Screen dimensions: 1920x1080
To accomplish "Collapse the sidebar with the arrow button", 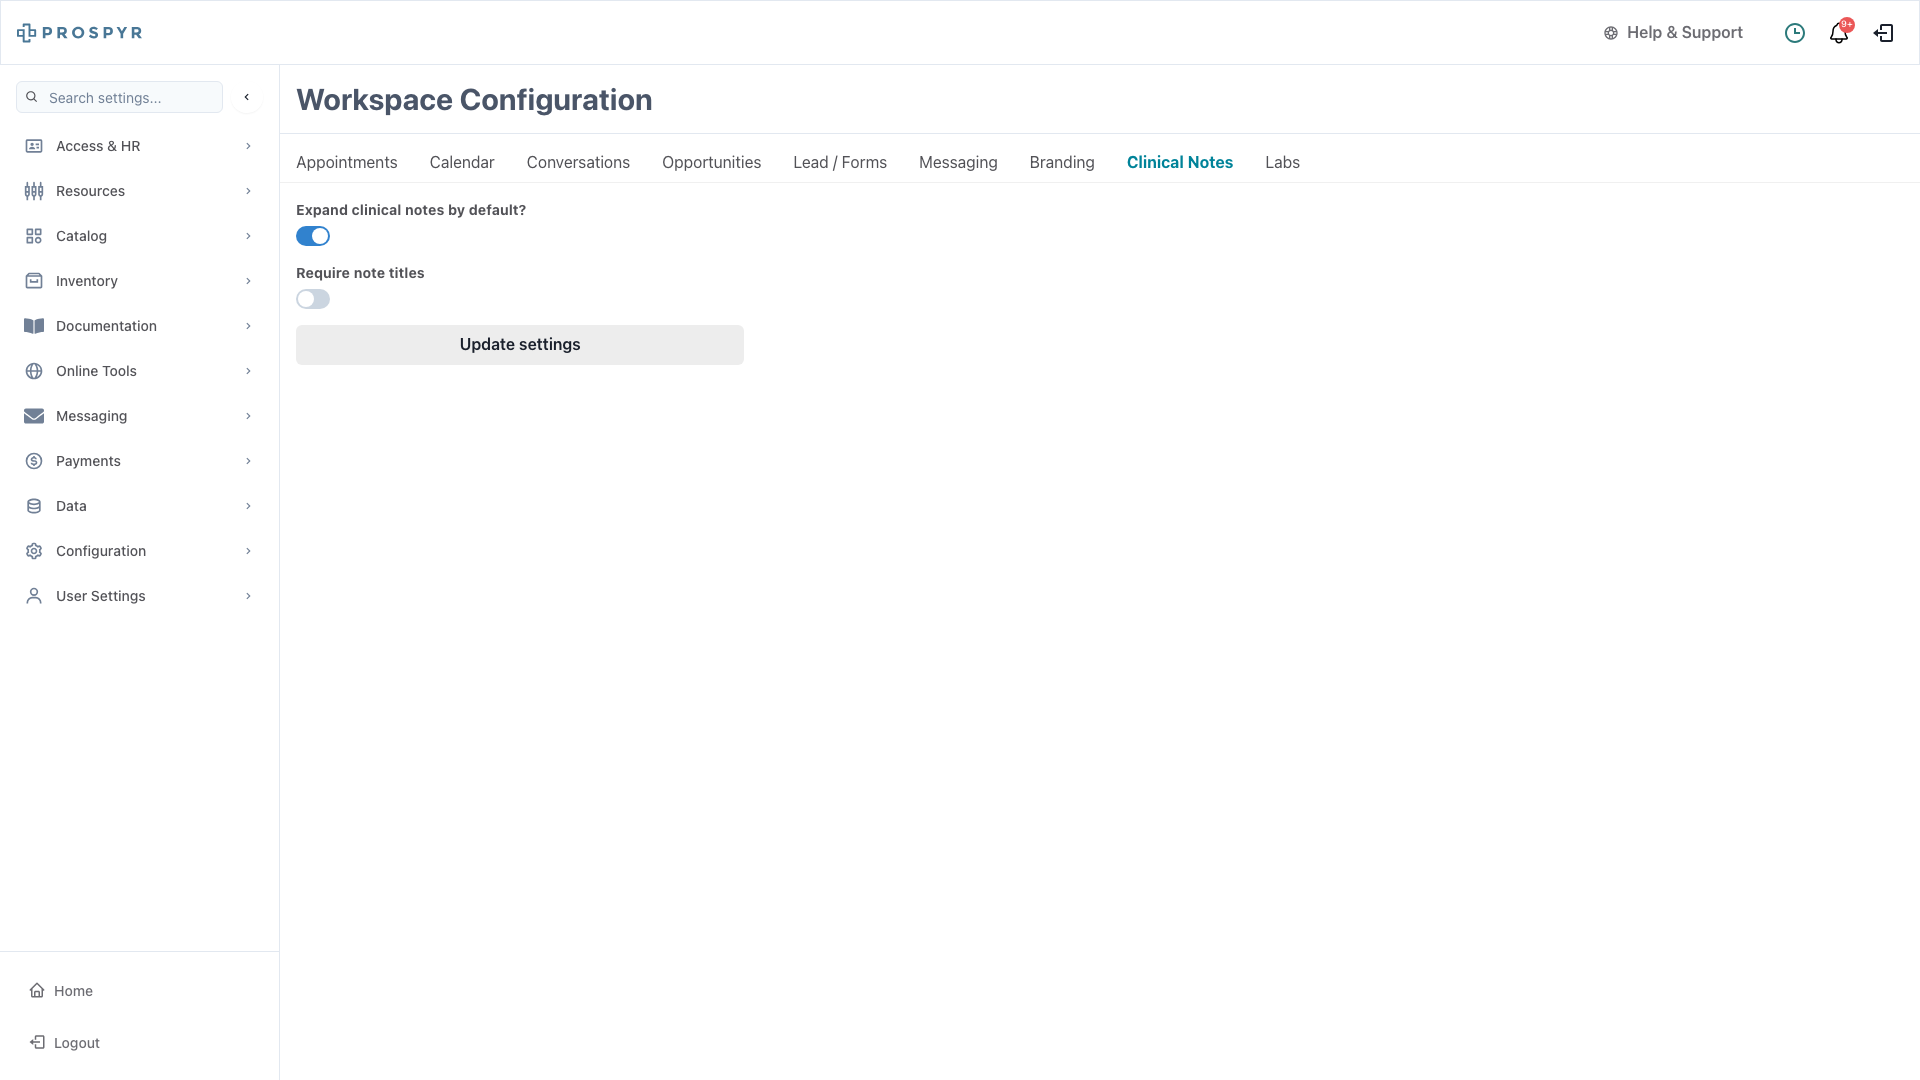I will point(246,97).
